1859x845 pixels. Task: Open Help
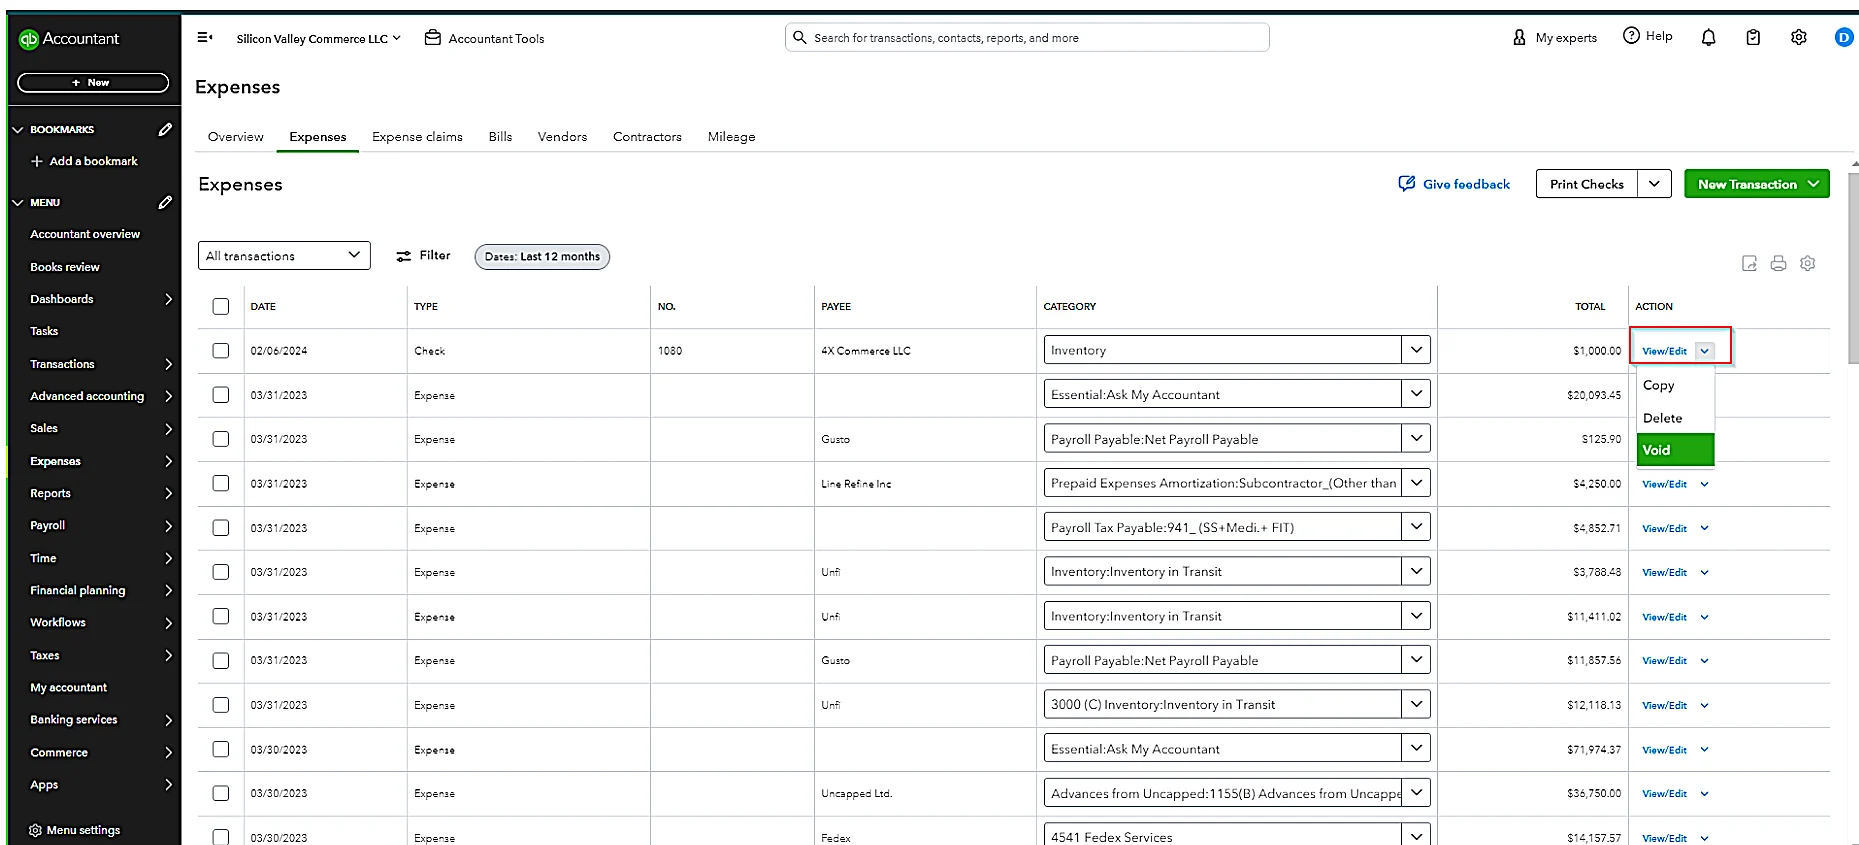(1647, 36)
